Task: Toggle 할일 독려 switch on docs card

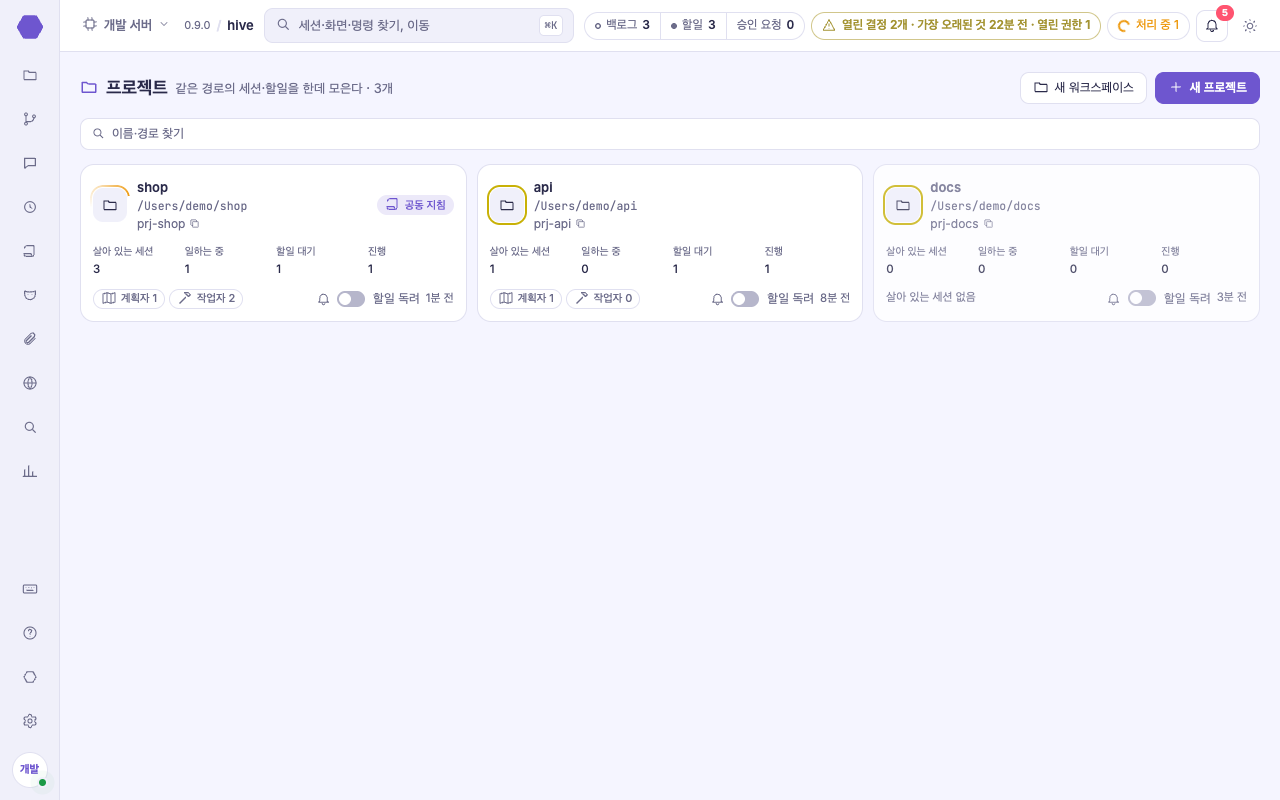Action: click(1142, 298)
